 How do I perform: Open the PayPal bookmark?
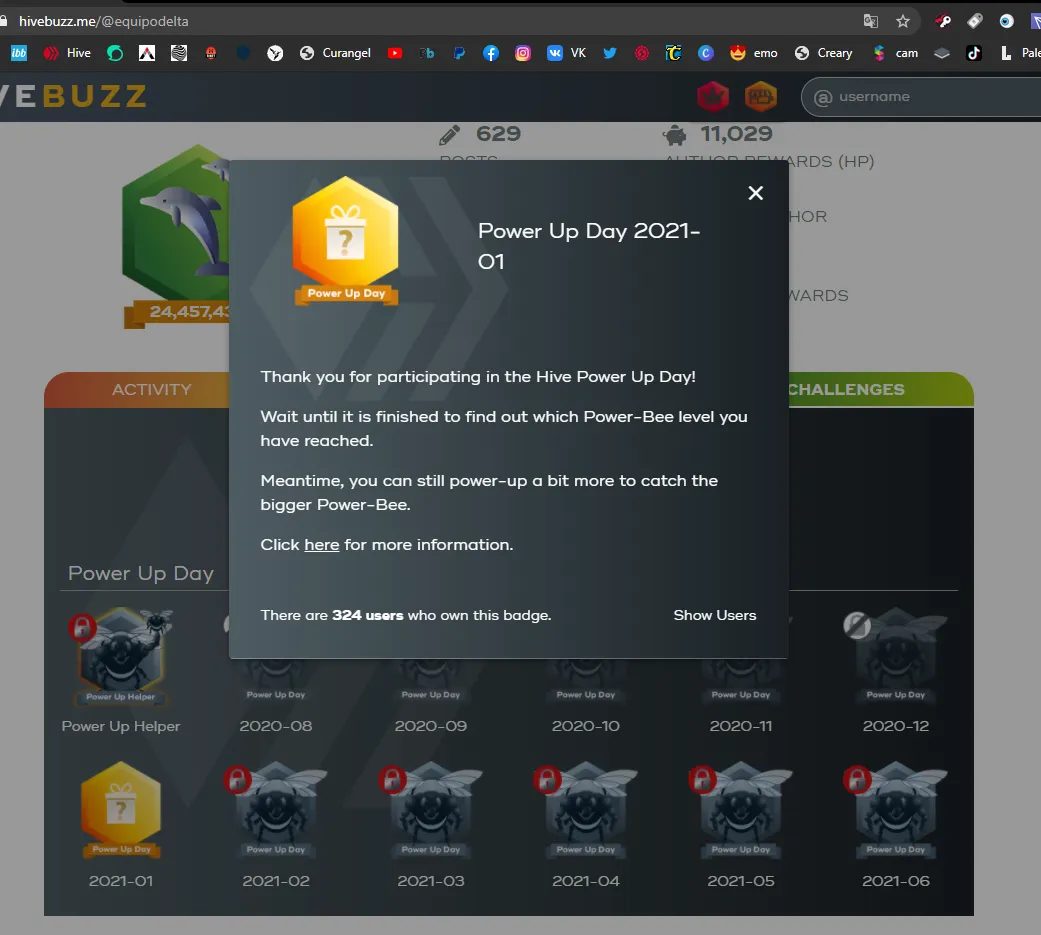click(x=459, y=53)
